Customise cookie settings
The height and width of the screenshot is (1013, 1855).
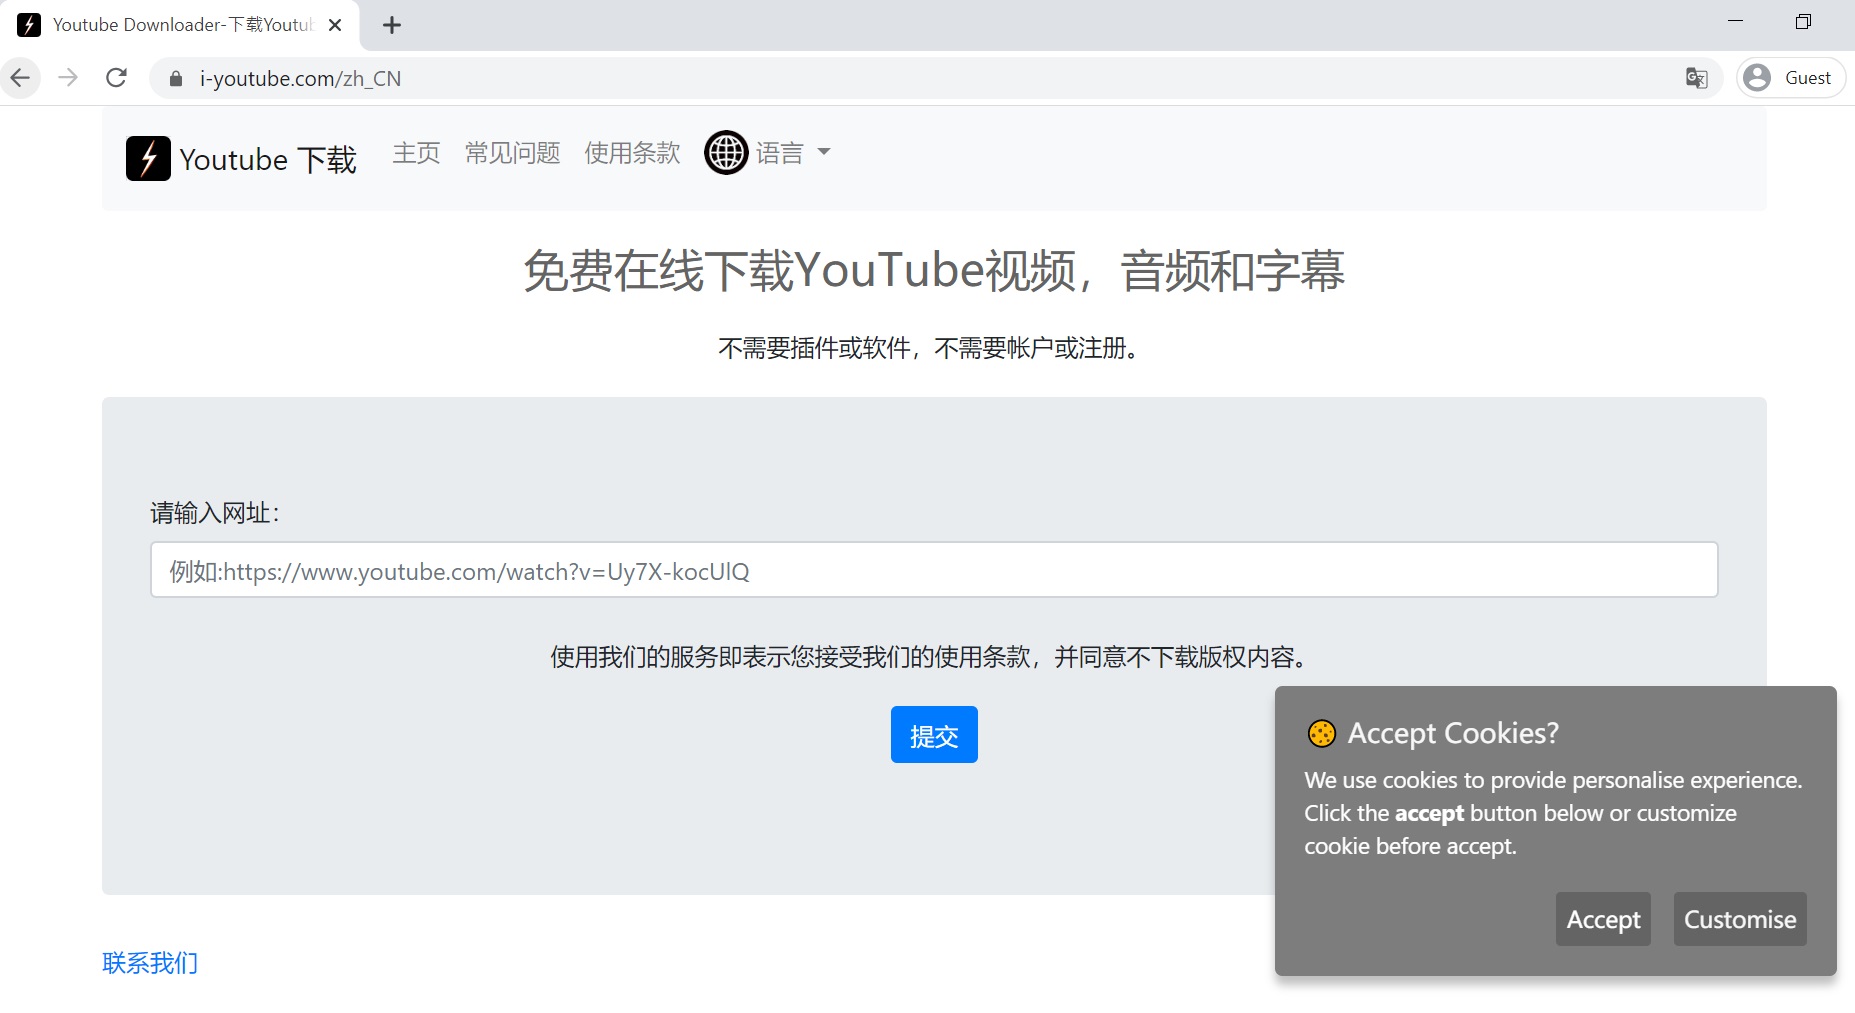1740,919
